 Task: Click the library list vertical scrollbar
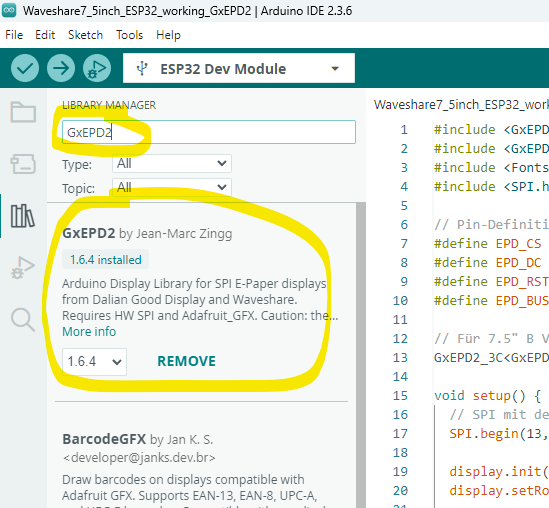[x=361, y=355]
